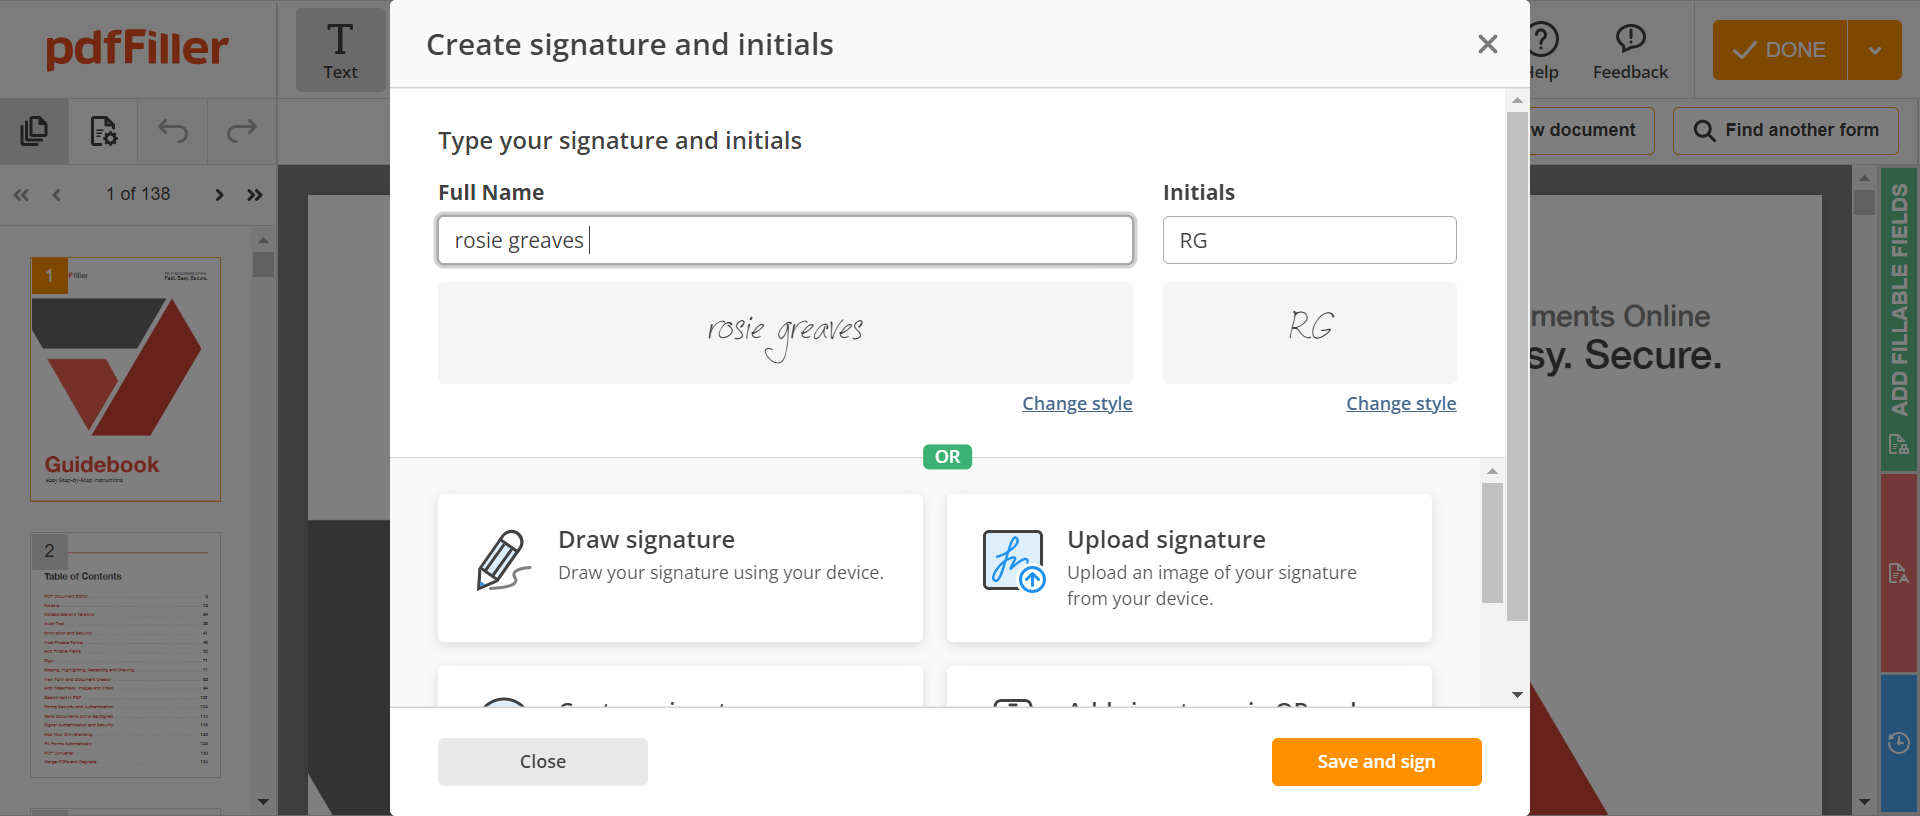Image resolution: width=1920 pixels, height=816 pixels.
Task: Jump to the last page
Action: 255,195
